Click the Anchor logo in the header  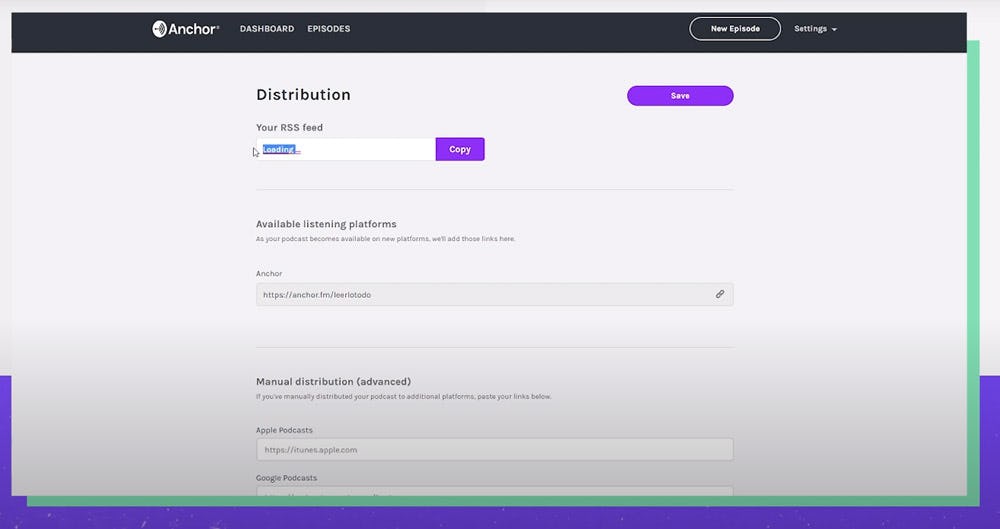pyautogui.click(x=186, y=29)
